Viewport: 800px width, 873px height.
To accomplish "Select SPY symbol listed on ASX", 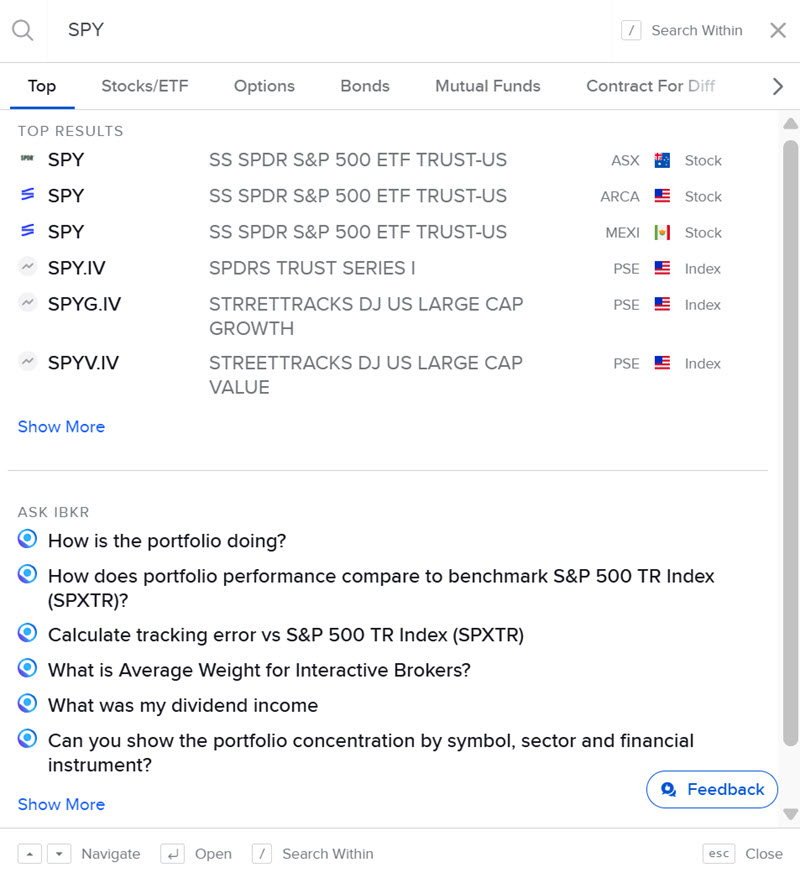I will (x=66, y=160).
